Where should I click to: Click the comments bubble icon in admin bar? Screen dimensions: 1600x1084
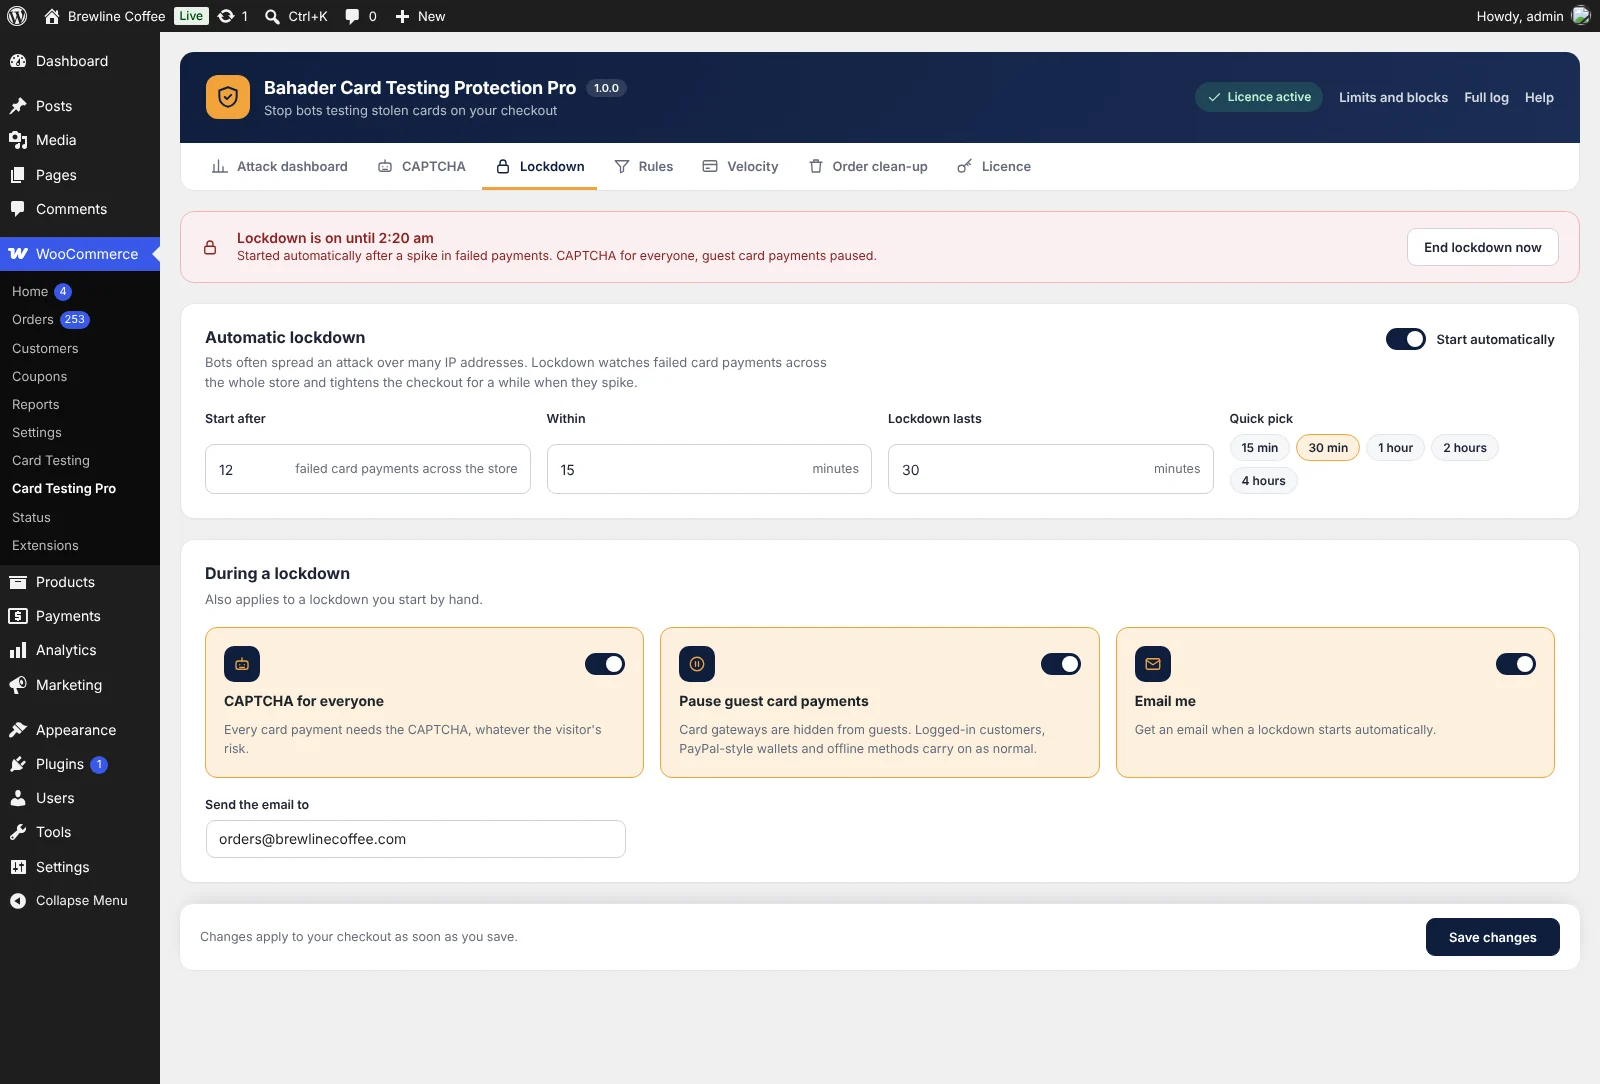pyautogui.click(x=352, y=16)
